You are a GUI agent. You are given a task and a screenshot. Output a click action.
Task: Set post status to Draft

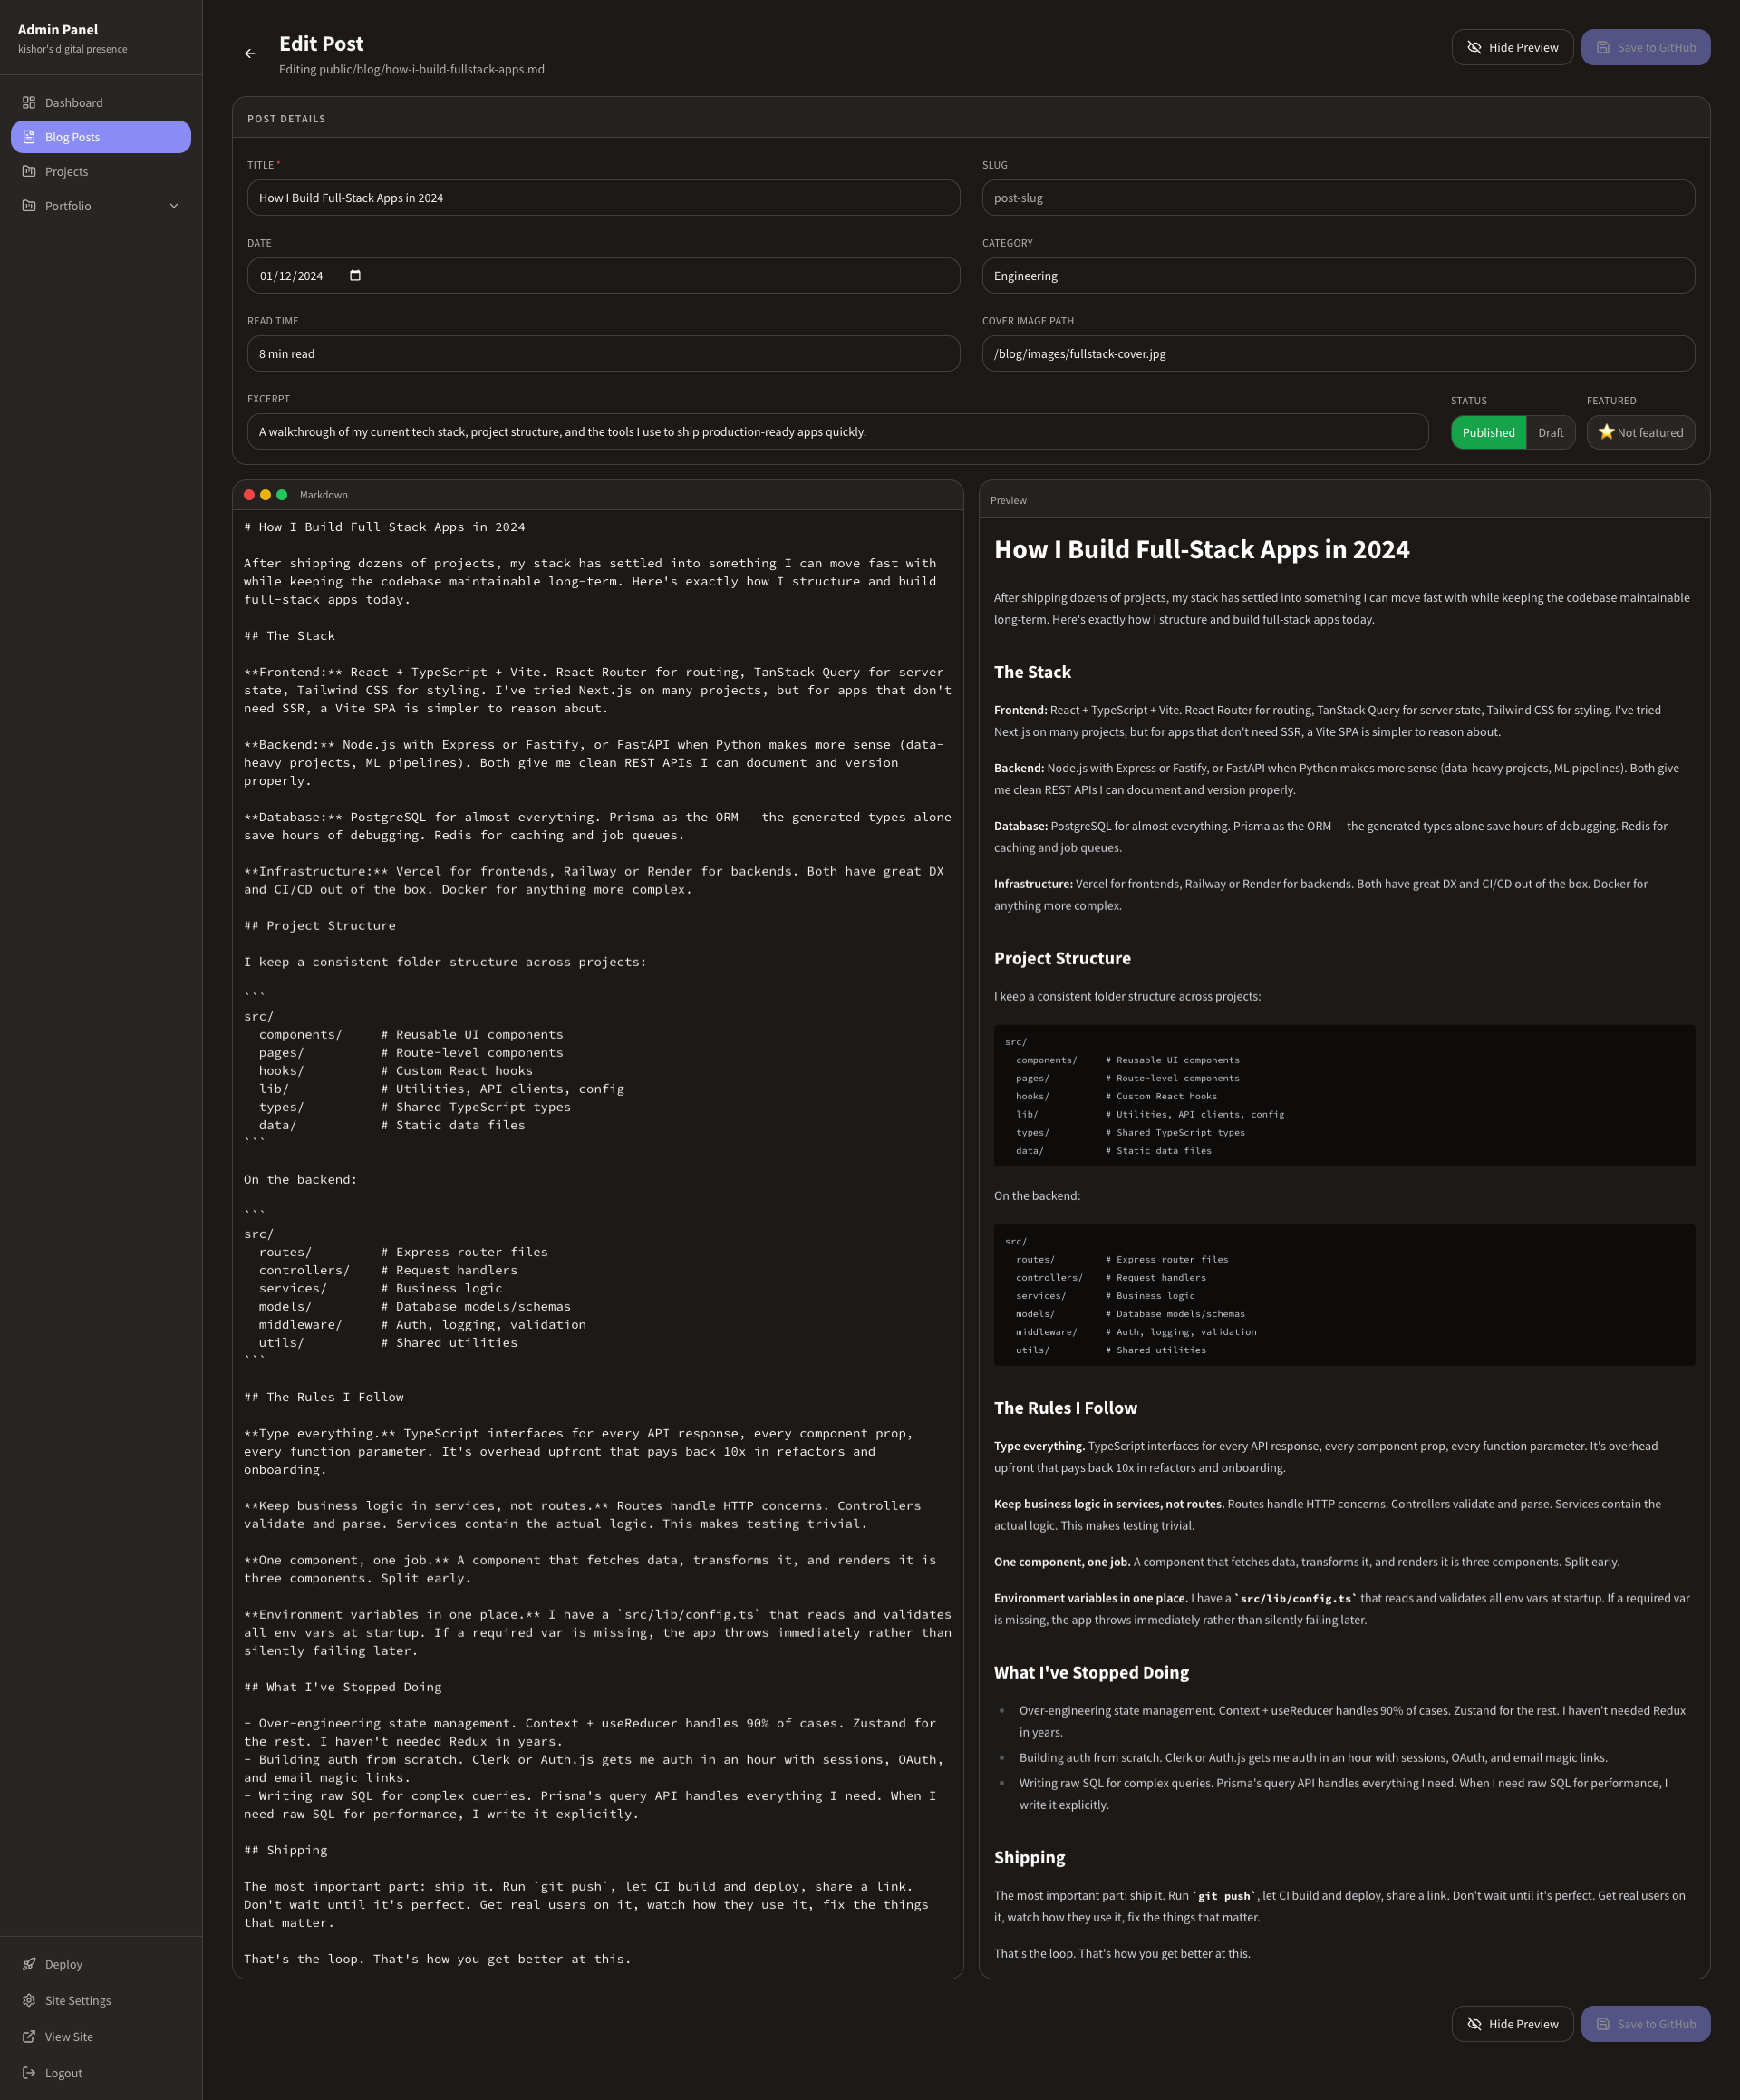1550,433
